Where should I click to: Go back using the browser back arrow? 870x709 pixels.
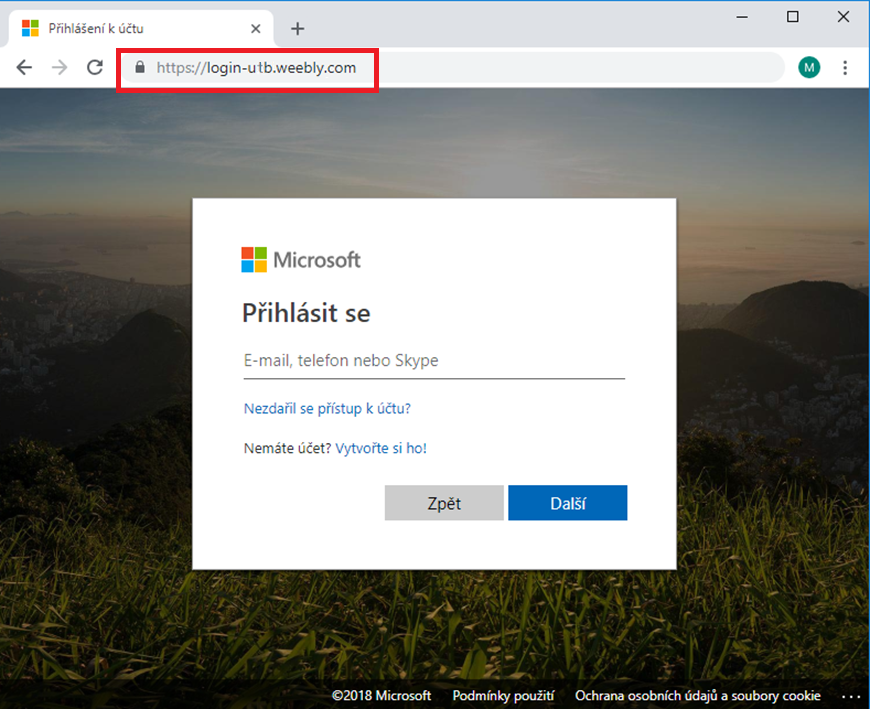(24, 68)
